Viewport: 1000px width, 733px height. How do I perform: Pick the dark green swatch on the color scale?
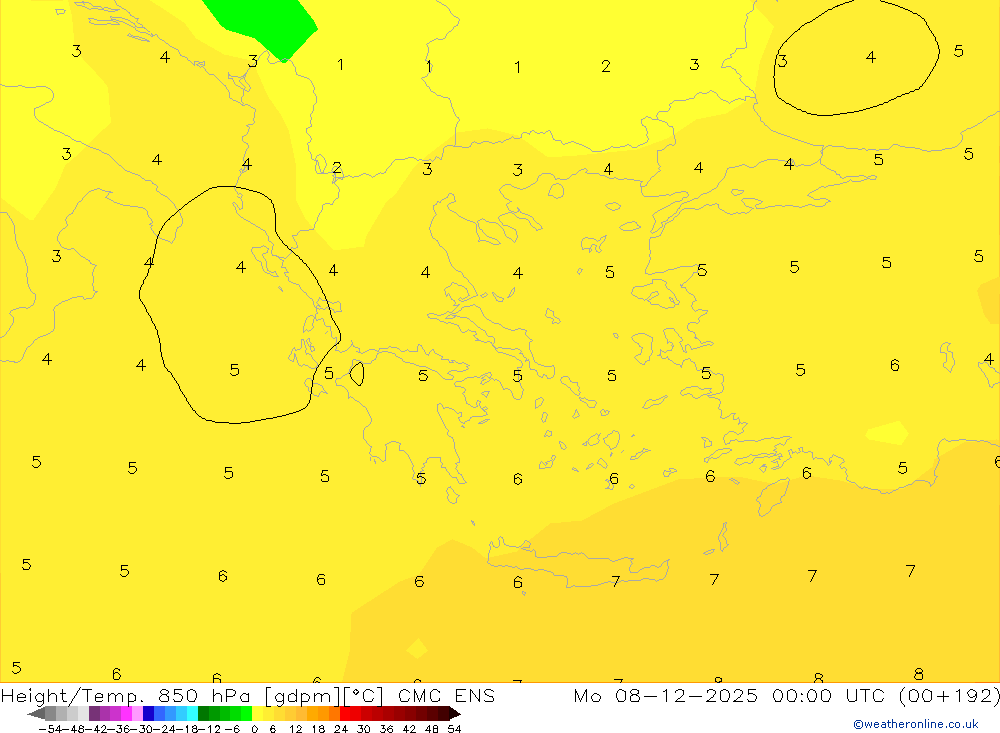[203, 714]
